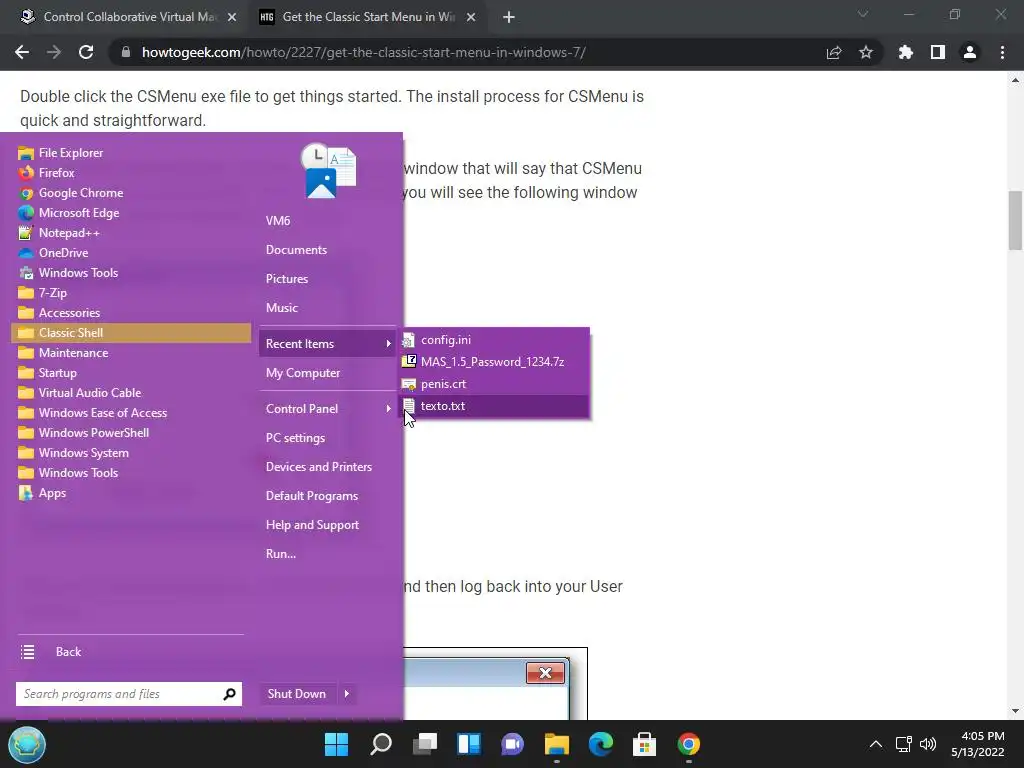Image resolution: width=1024 pixels, height=768 pixels.
Task: Launch Firefox from the programs list
Action: pos(131,173)
